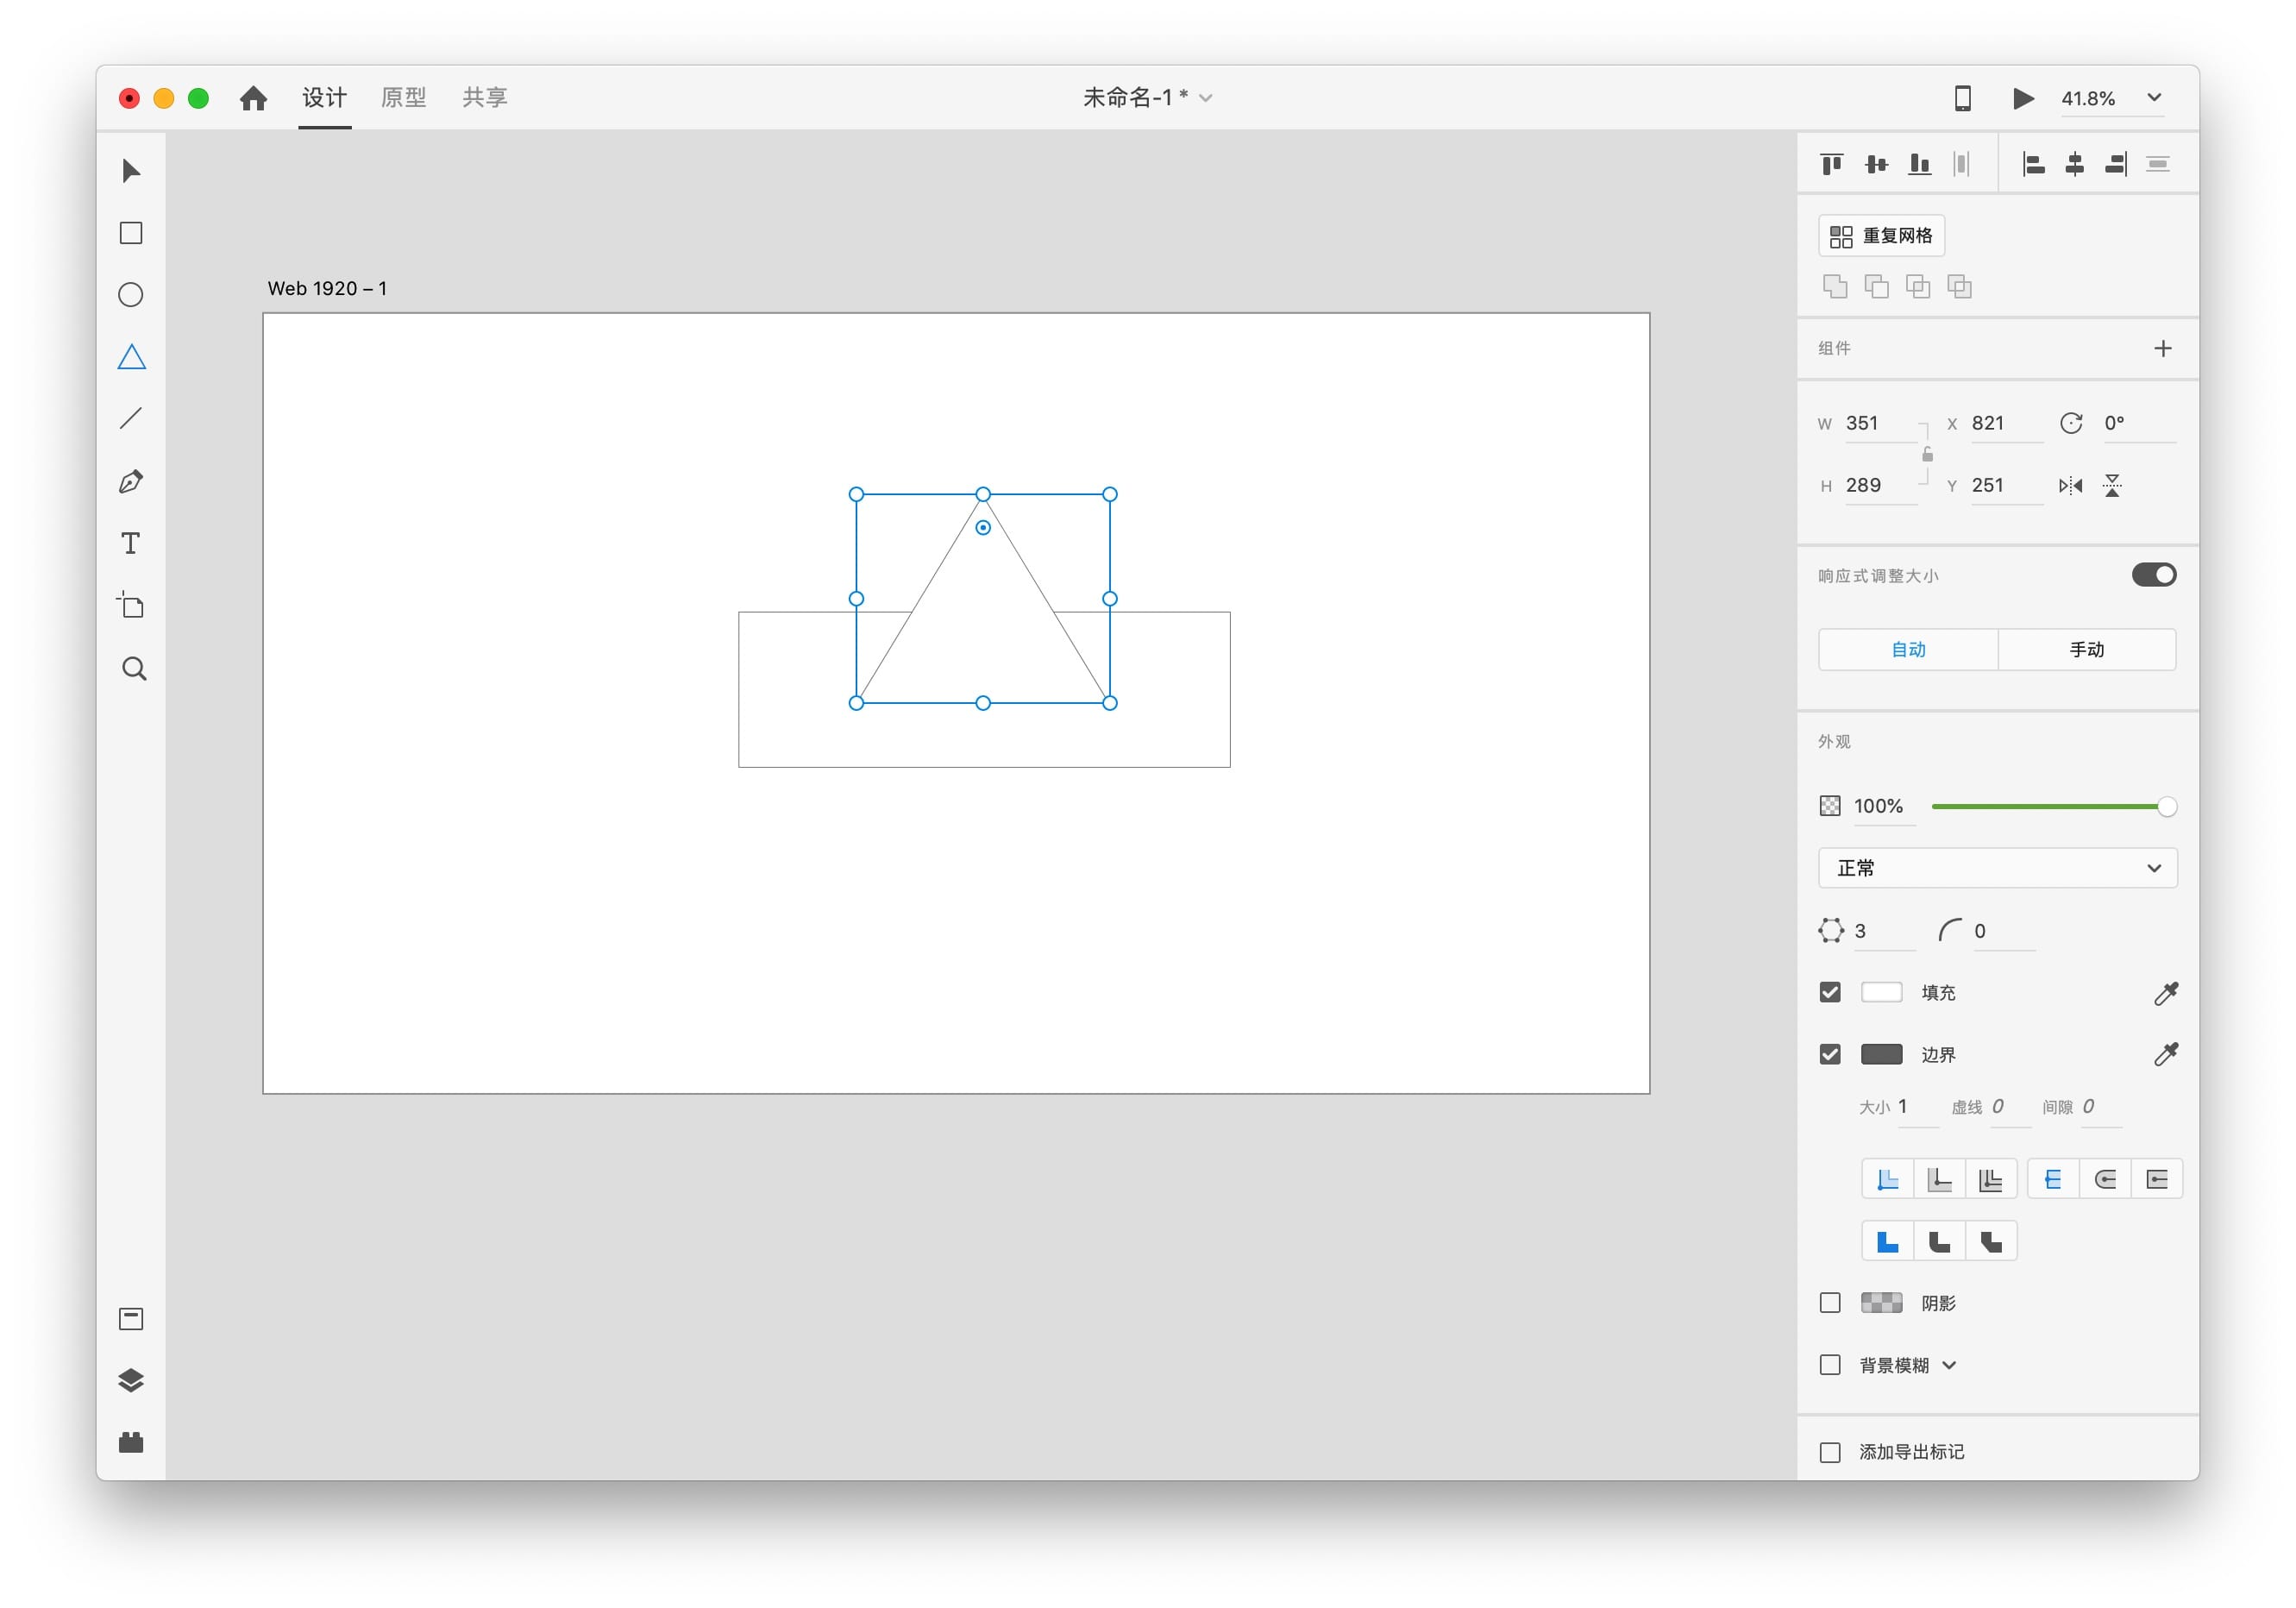The image size is (2296, 1608).
Task: Click the 重复网格 repeat grid button
Action: (x=1881, y=236)
